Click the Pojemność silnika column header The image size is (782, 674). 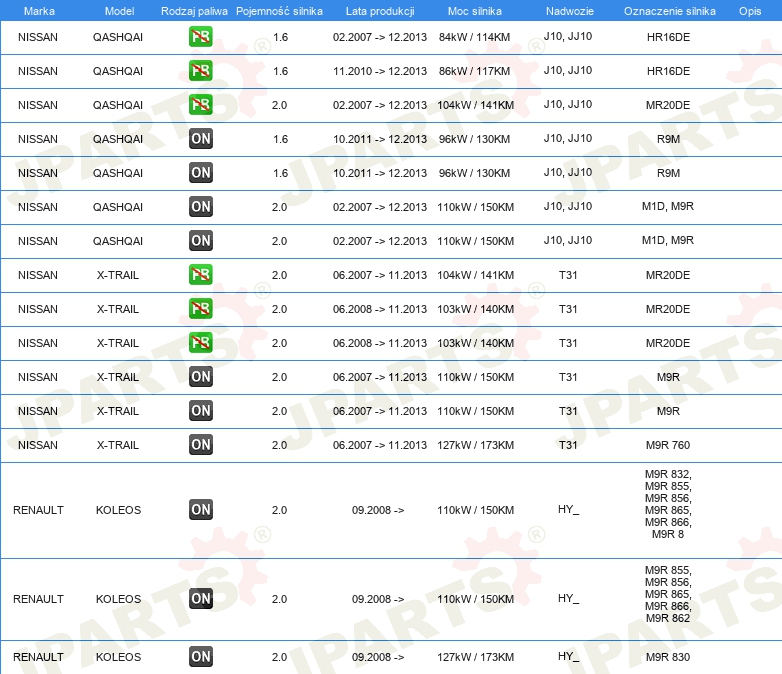point(279,11)
